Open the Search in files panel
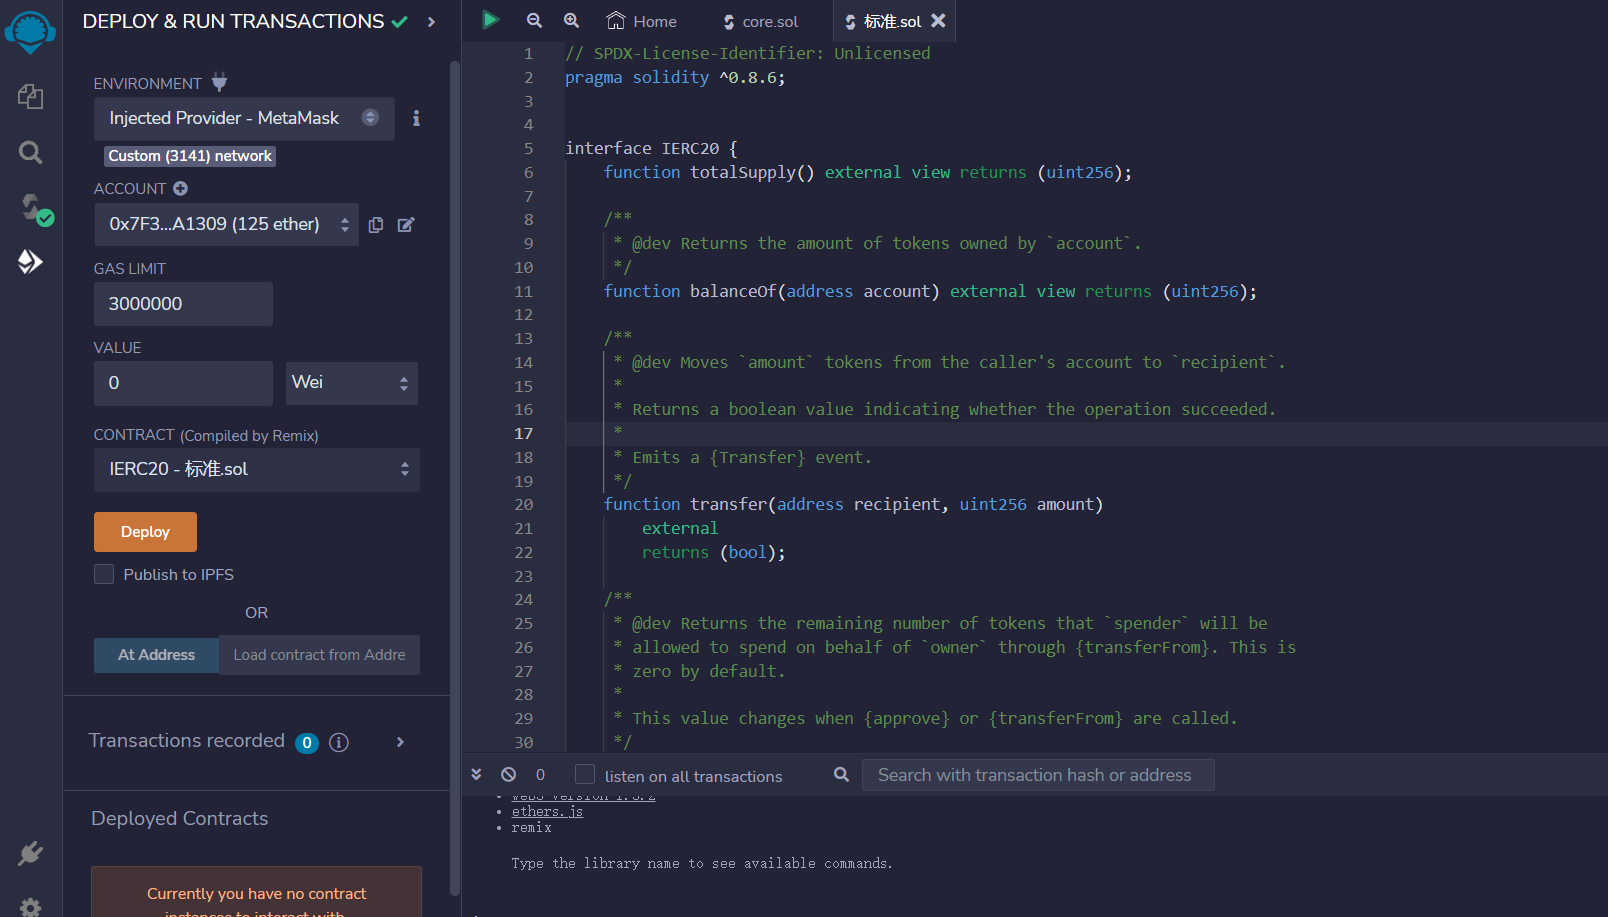1608x917 pixels. pyautogui.click(x=30, y=152)
